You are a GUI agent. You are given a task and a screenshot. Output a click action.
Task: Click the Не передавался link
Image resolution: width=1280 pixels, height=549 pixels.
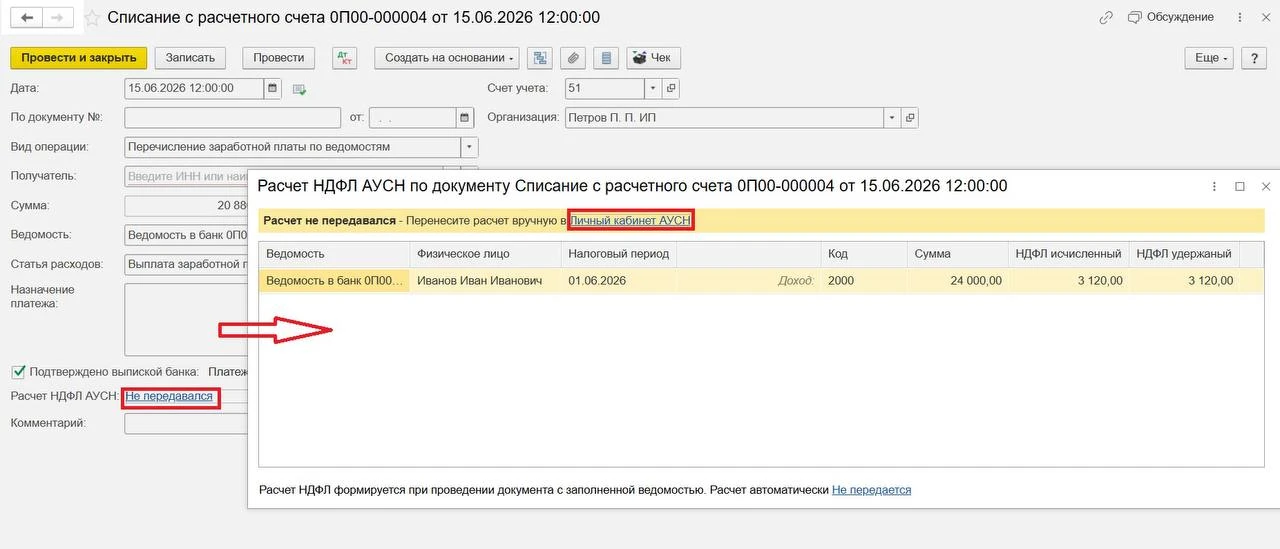click(x=169, y=396)
